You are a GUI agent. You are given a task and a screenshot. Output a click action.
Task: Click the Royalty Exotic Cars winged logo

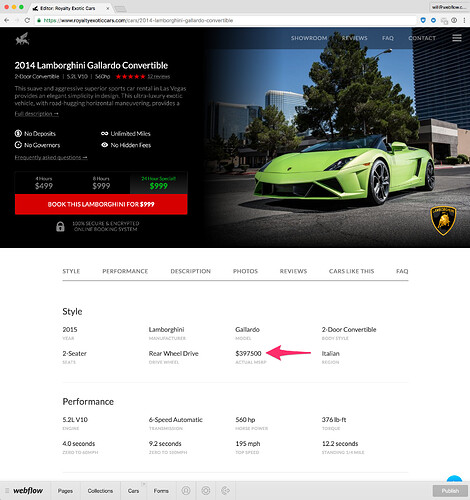[22, 39]
